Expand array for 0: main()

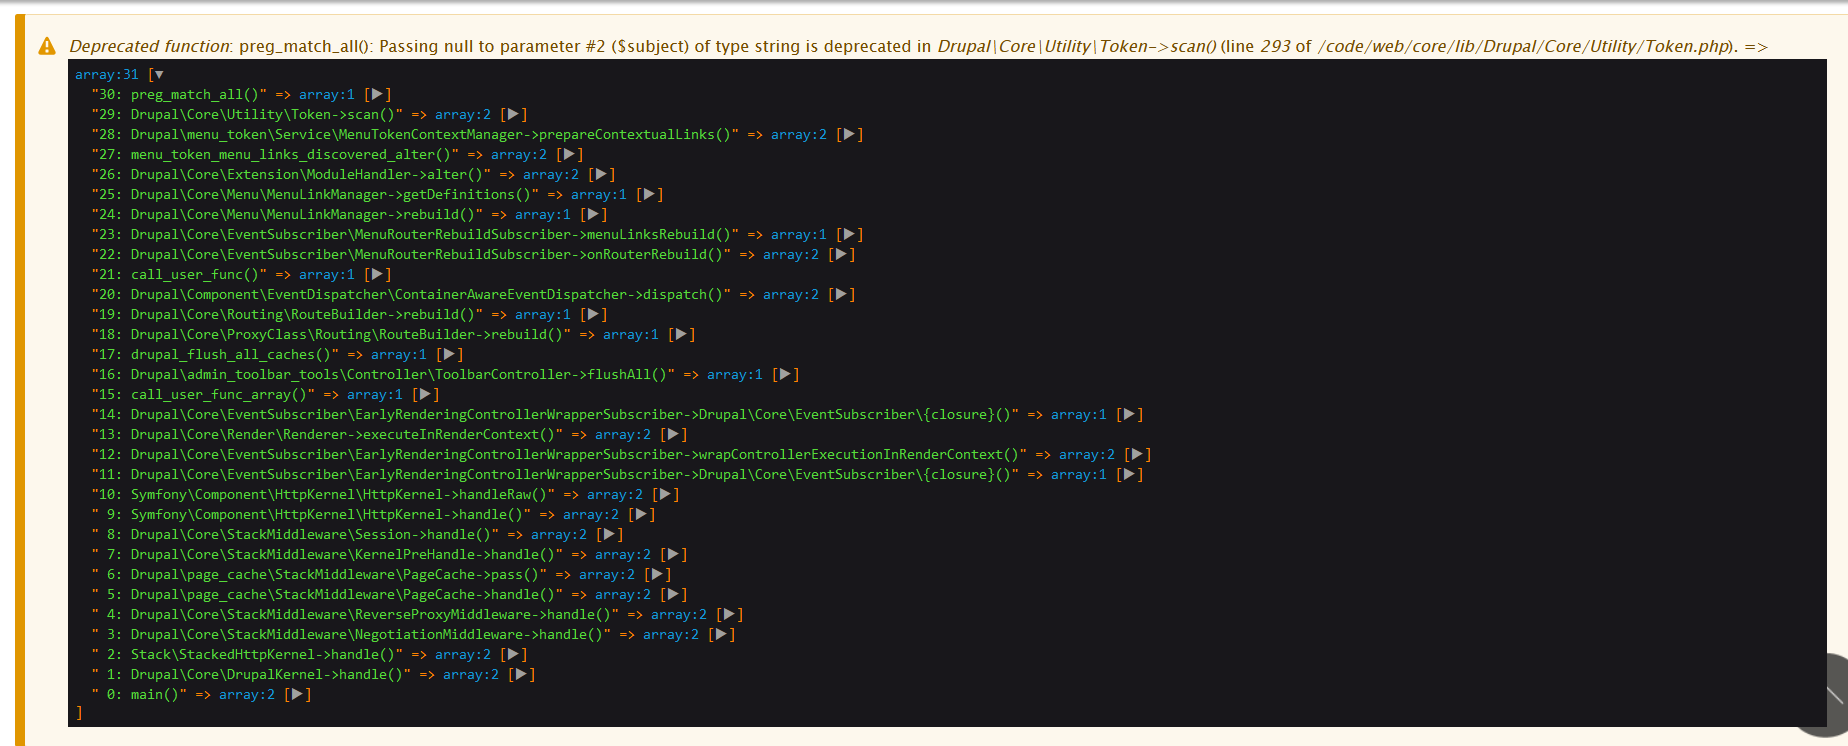(x=297, y=695)
